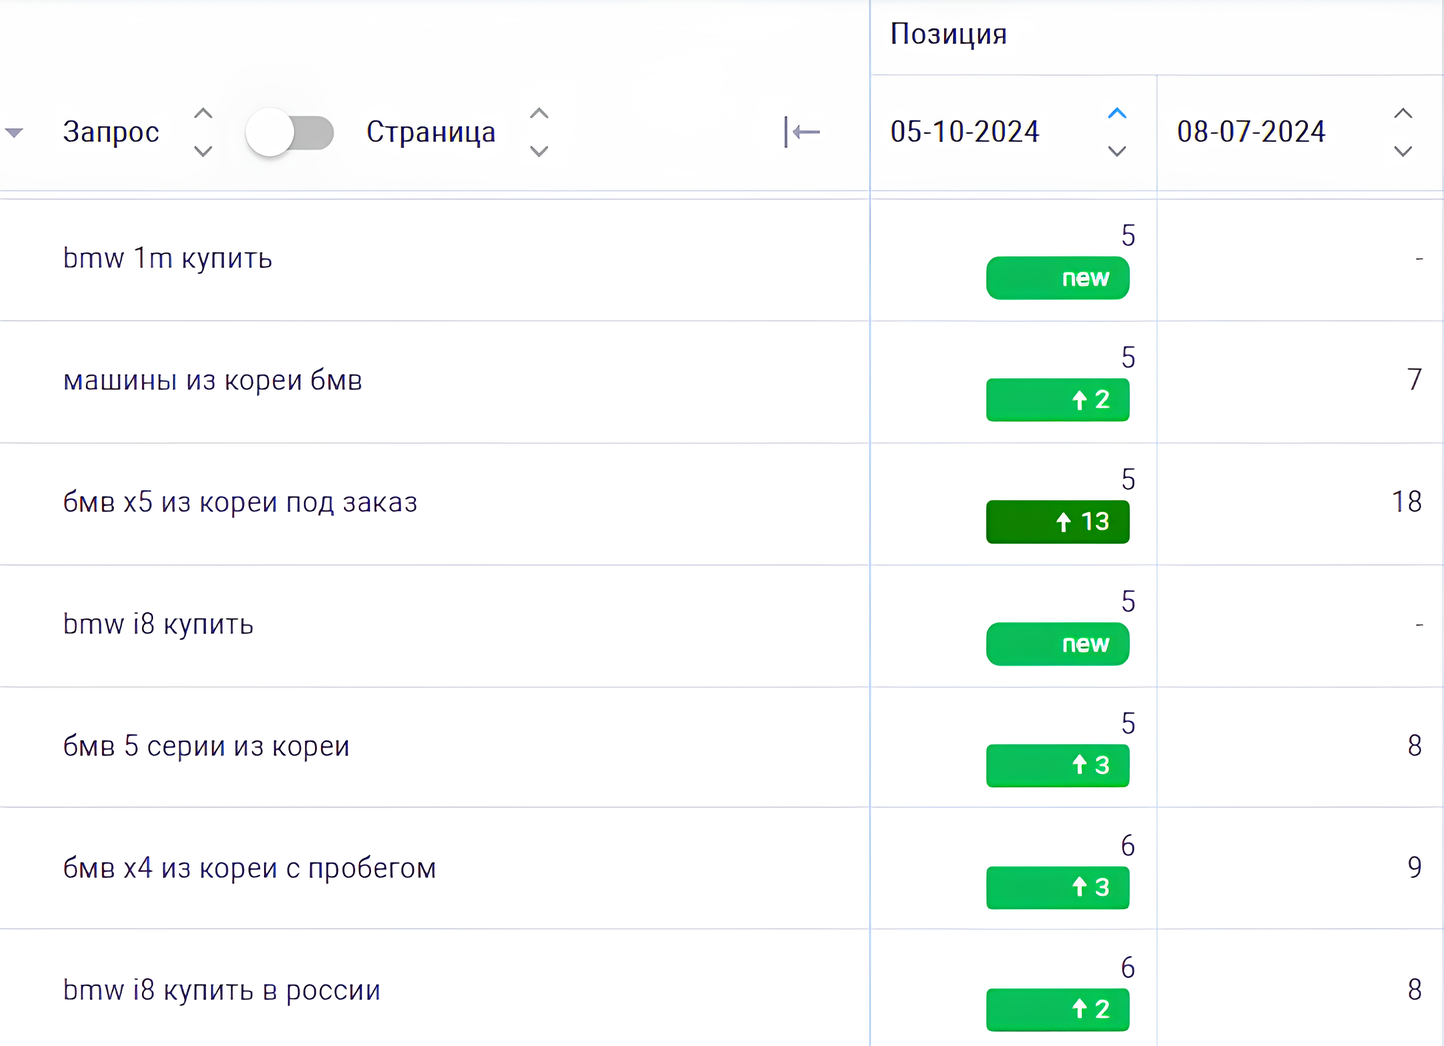Open query 'bmw 1m купить'
1444x1046 pixels.
click(167, 259)
